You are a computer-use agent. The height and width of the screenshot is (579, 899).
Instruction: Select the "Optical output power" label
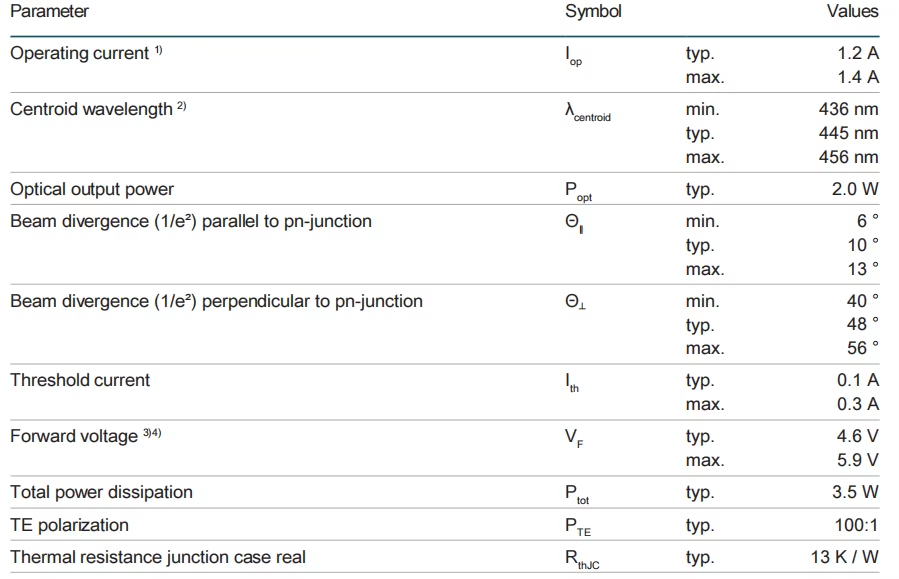point(92,189)
